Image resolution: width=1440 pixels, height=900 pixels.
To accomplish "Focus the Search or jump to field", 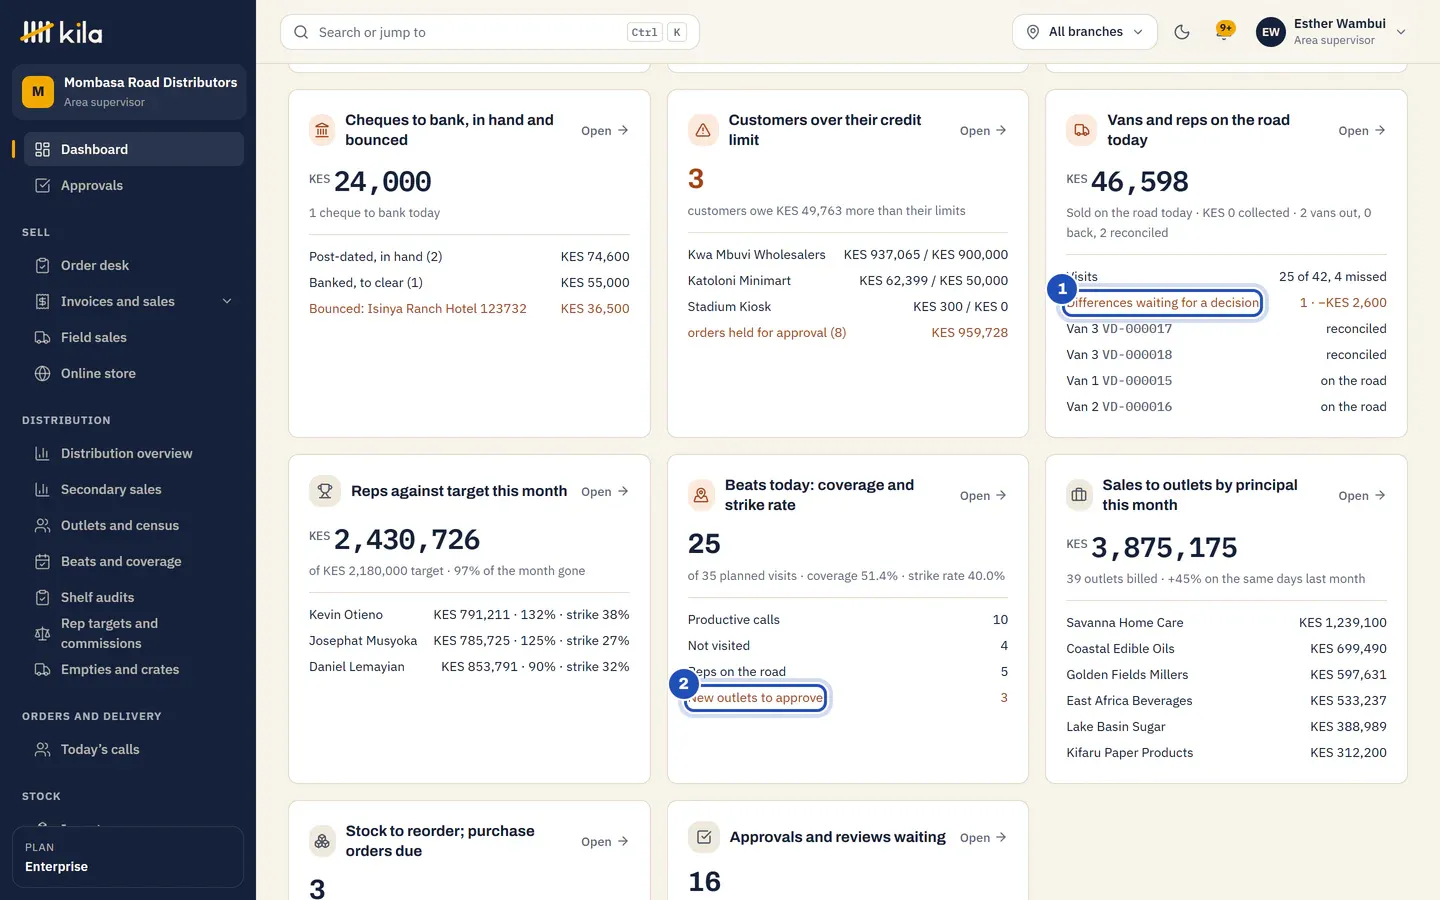I will tap(490, 32).
